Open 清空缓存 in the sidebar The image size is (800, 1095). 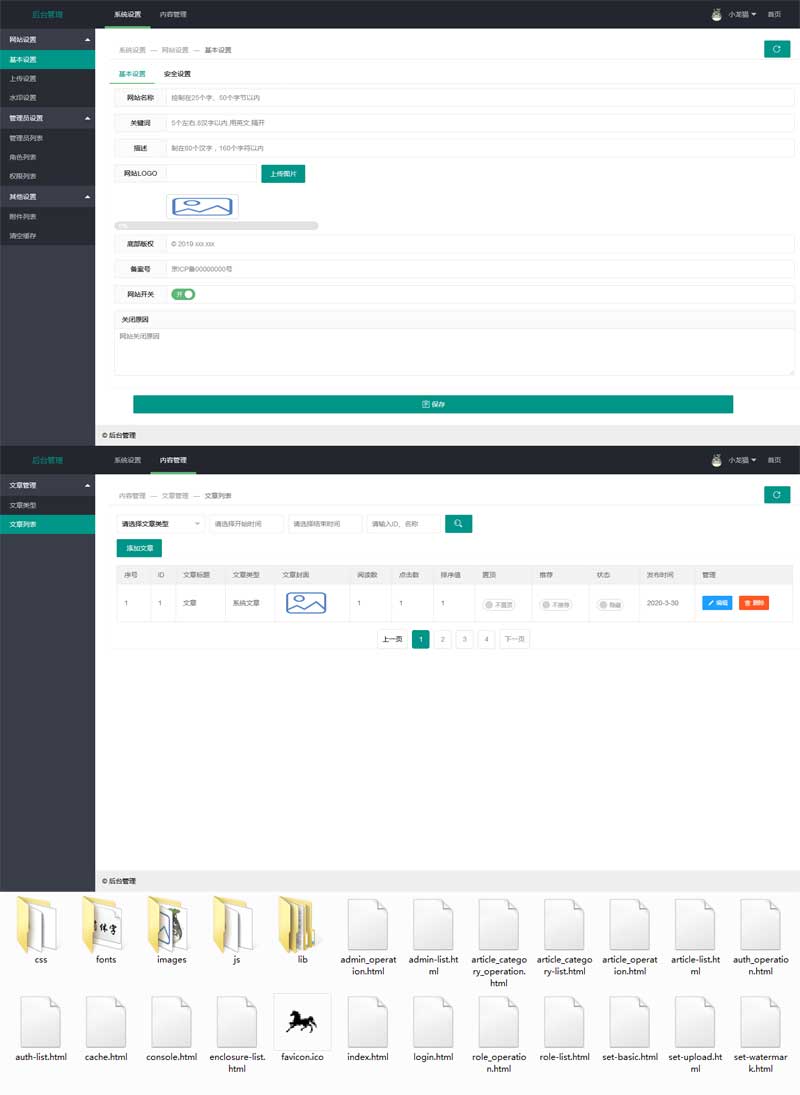click(47, 235)
